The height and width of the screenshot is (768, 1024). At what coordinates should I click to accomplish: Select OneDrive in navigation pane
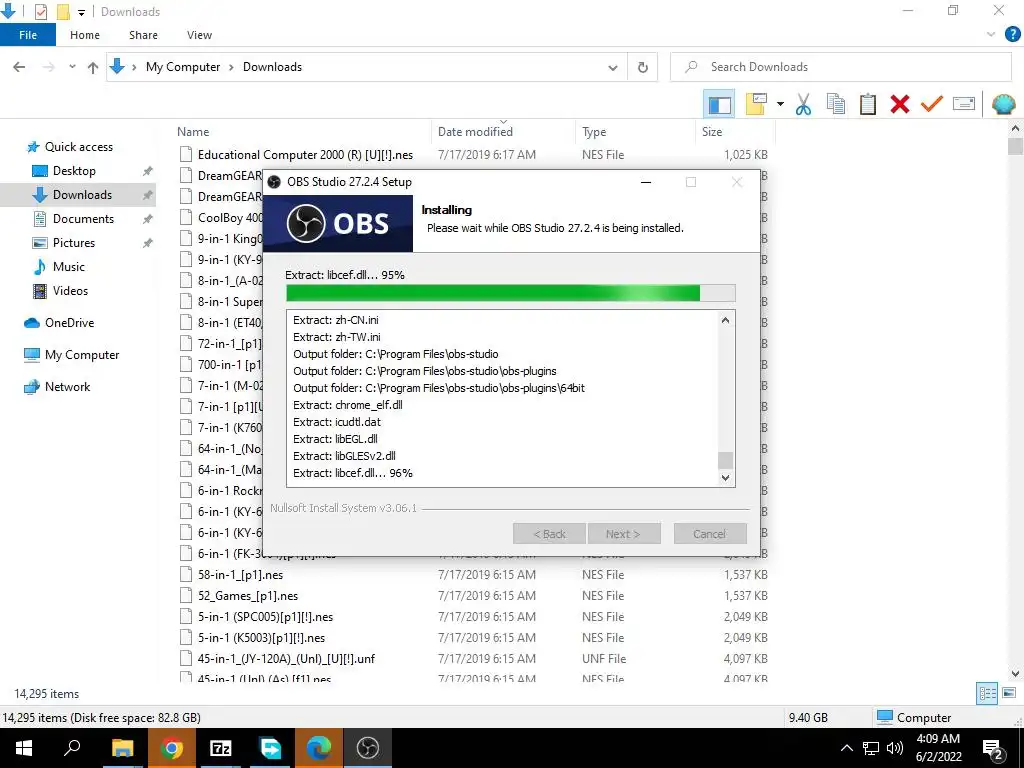point(69,323)
